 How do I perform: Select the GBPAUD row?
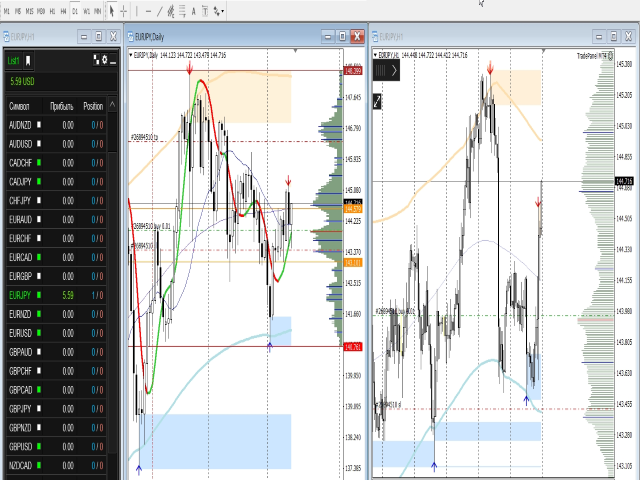click(56, 352)
